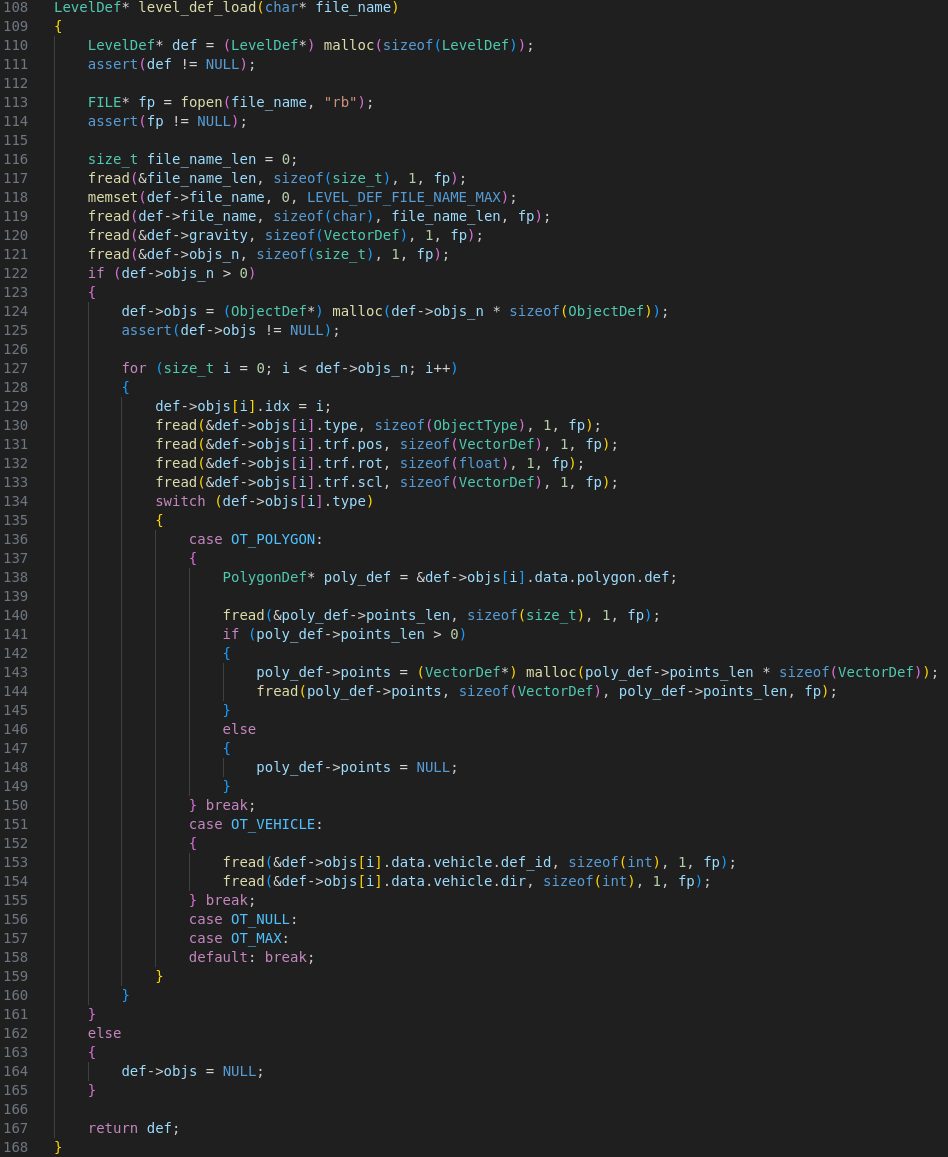Click the closing brace on line 160
The image size is (948, 1157).
coord(125,996)
